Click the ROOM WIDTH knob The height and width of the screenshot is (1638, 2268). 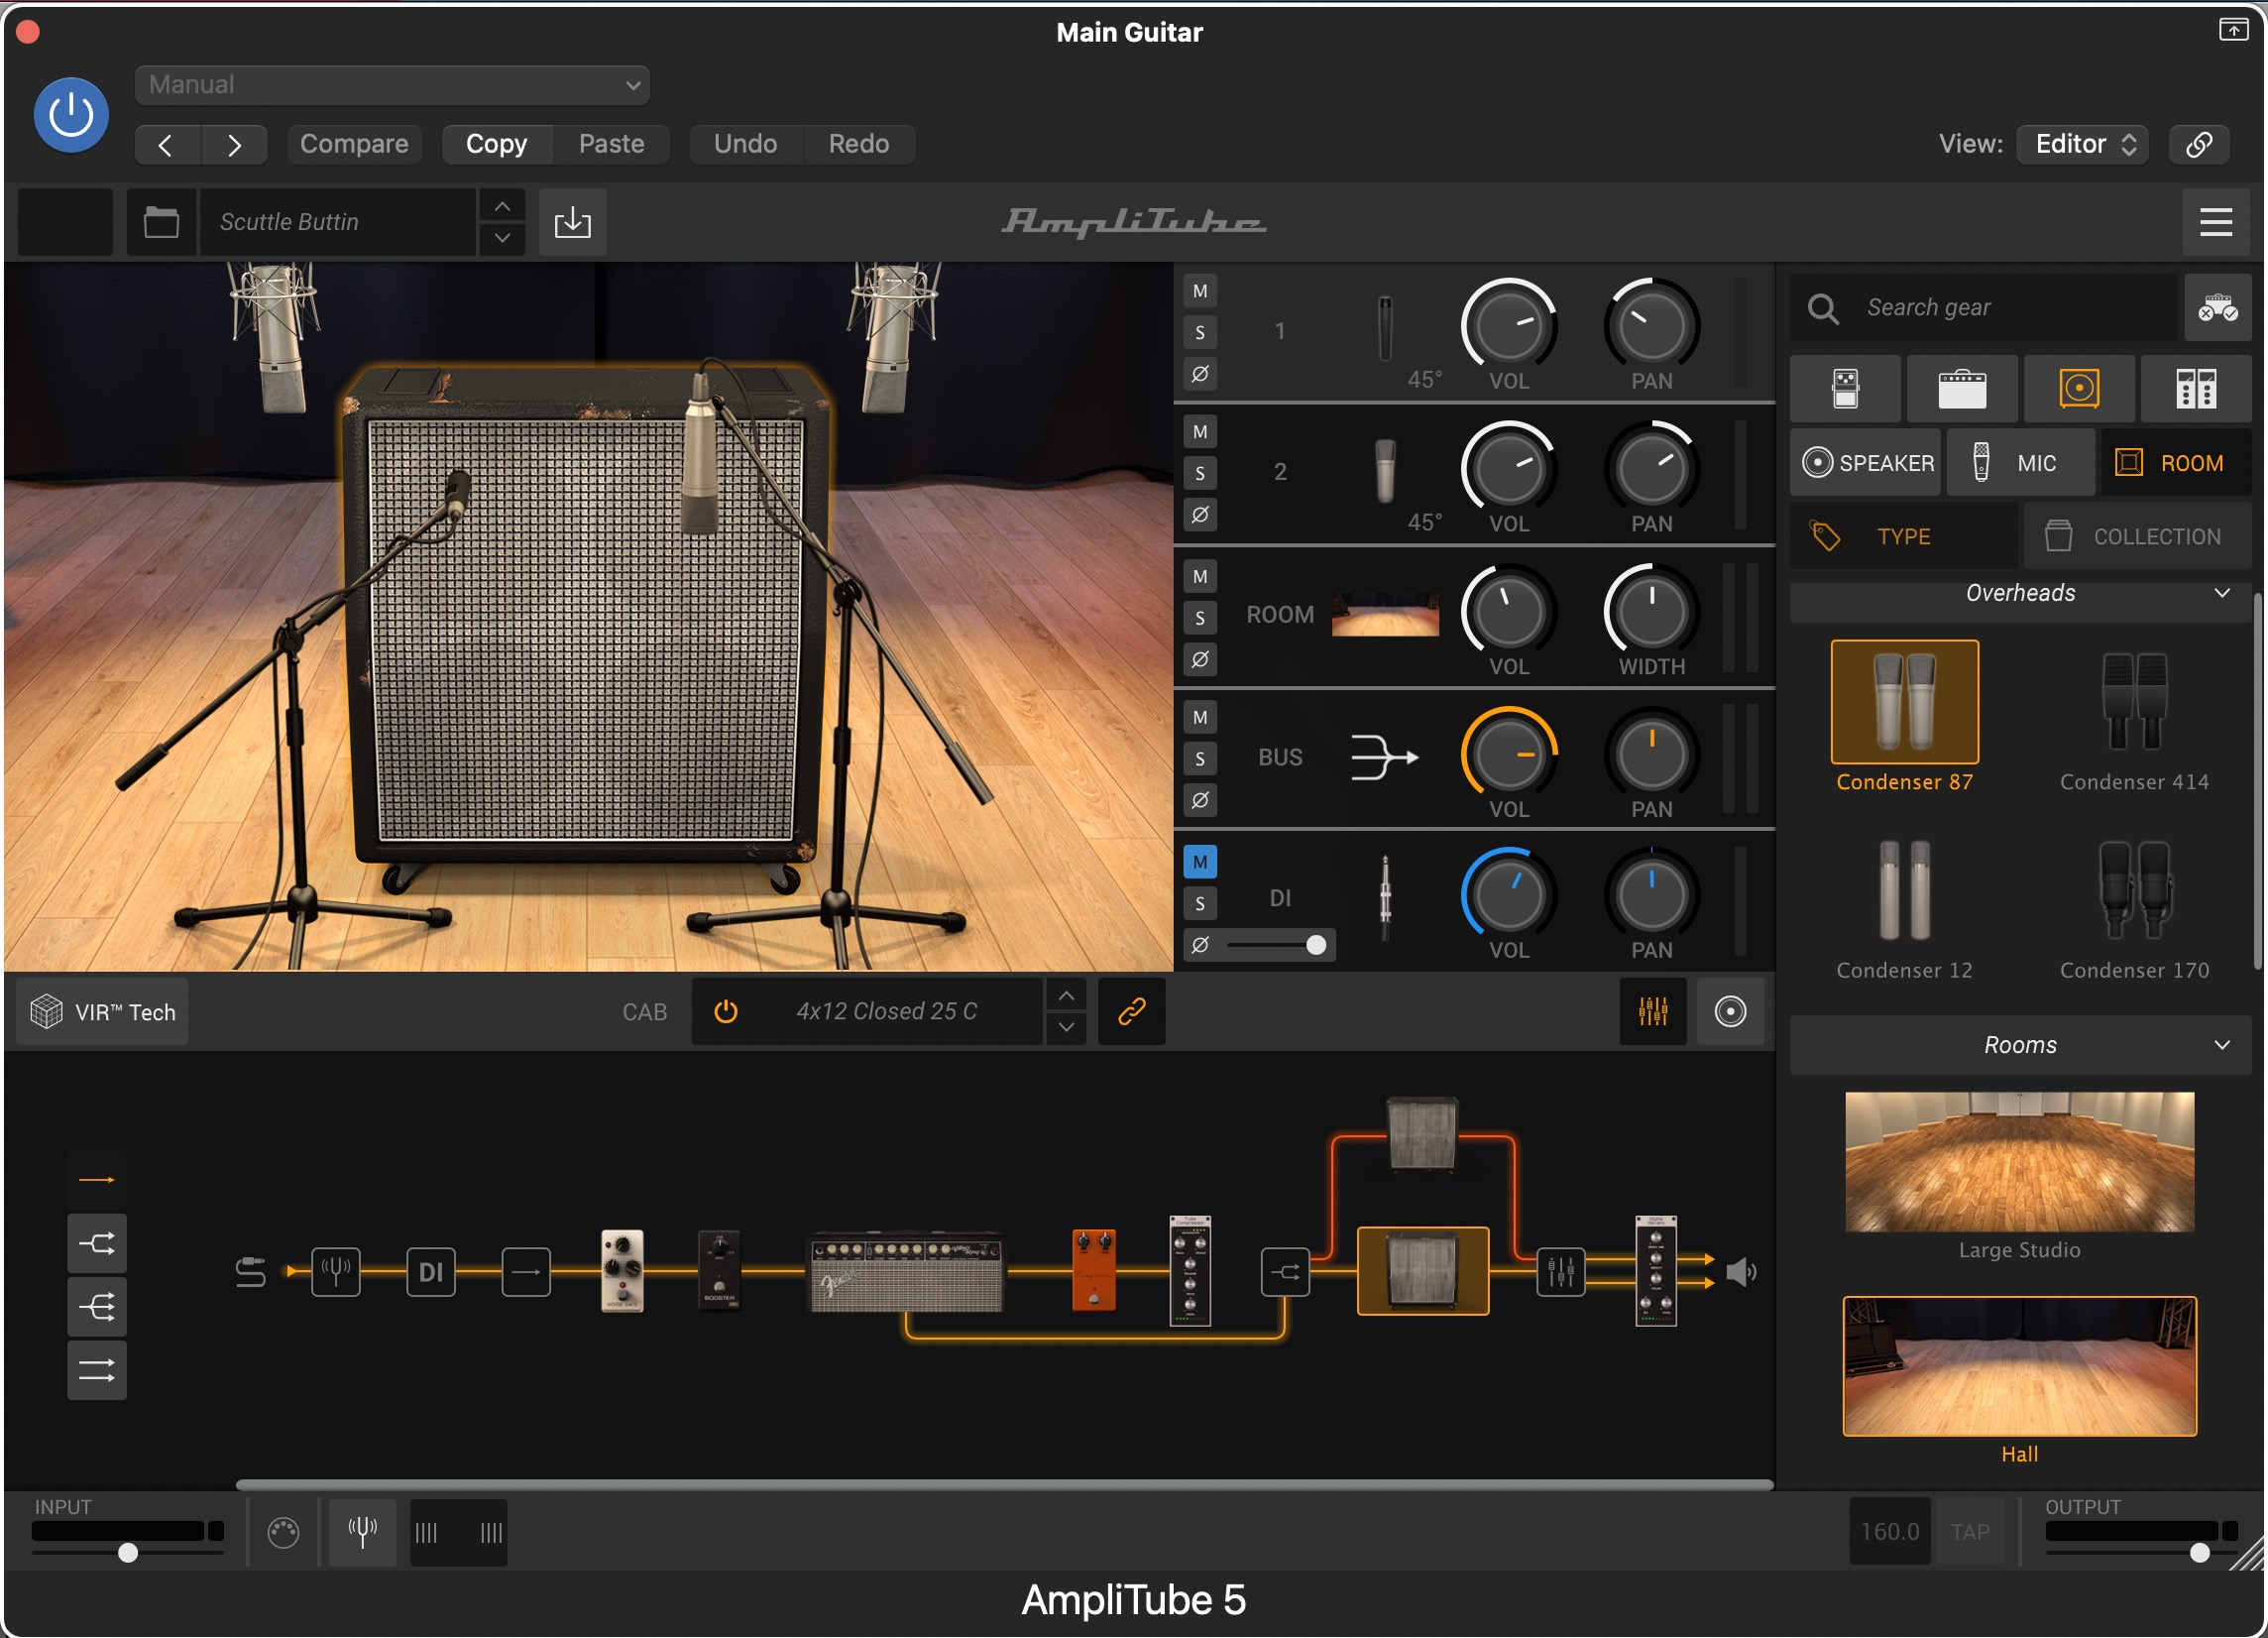click(1651, 611)
